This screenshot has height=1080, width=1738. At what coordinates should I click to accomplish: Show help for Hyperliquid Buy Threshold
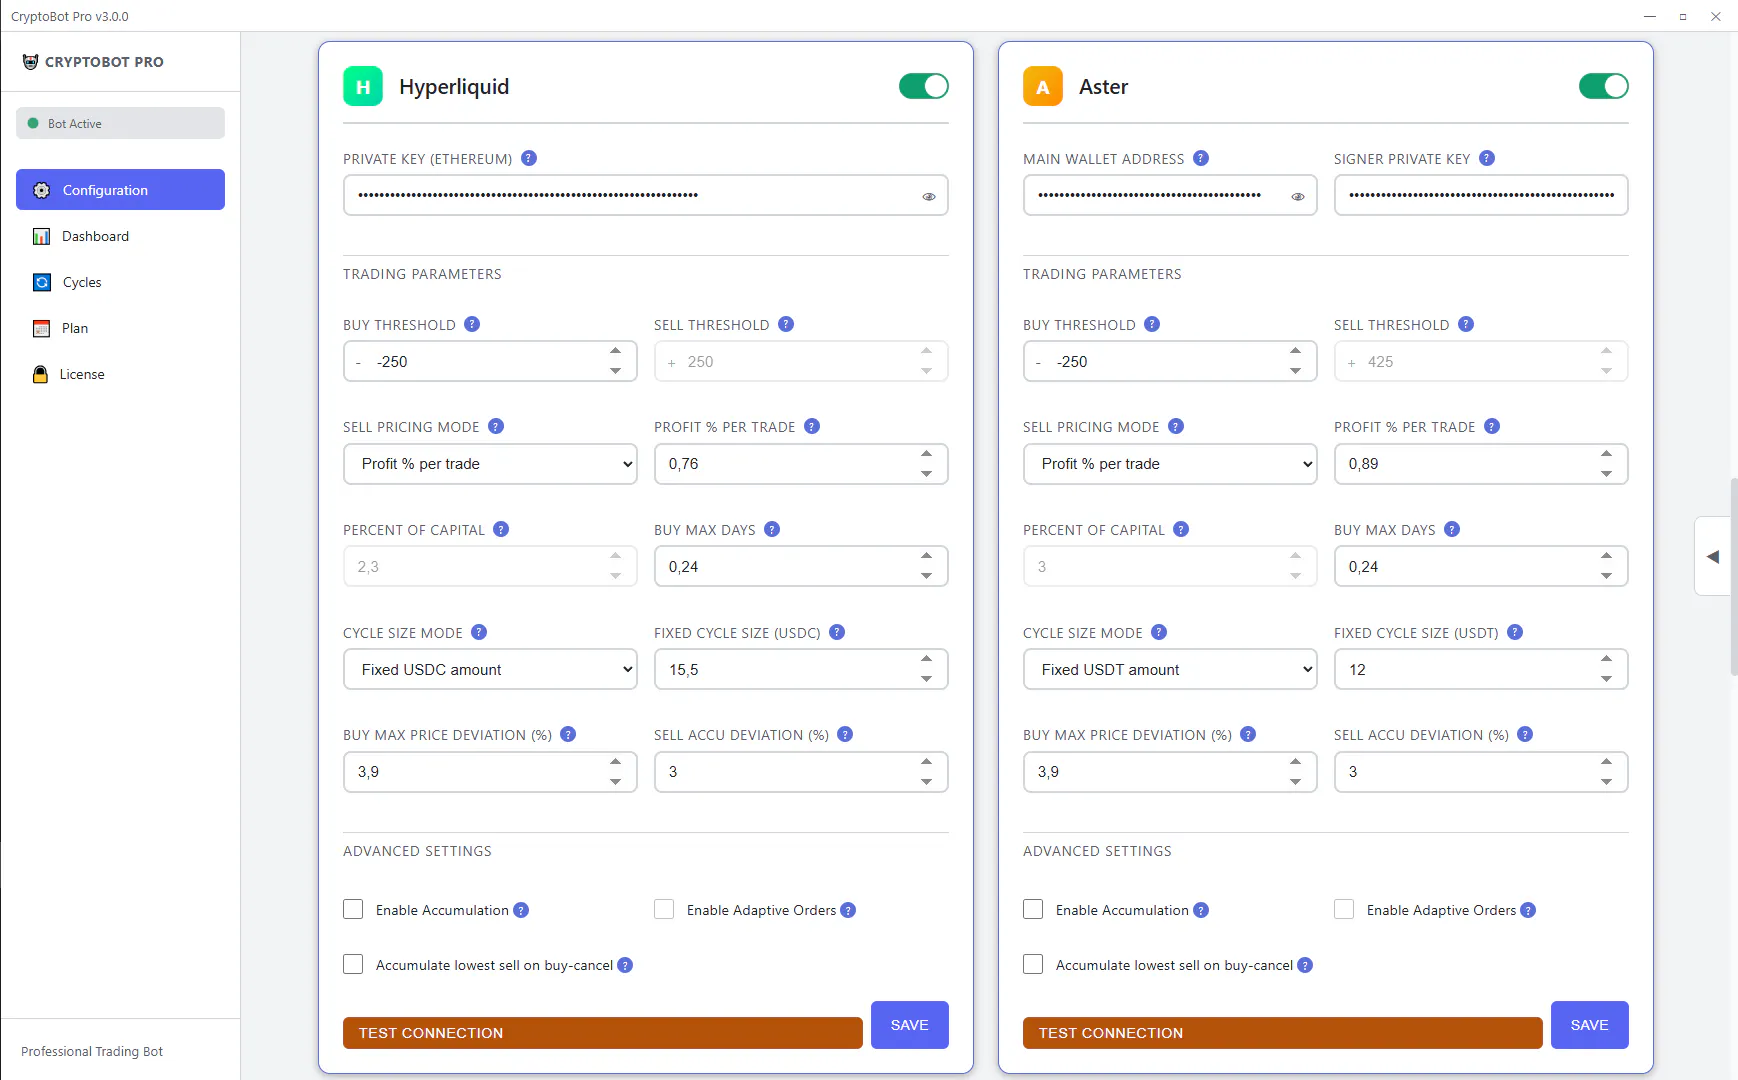(x=472, y=324)
